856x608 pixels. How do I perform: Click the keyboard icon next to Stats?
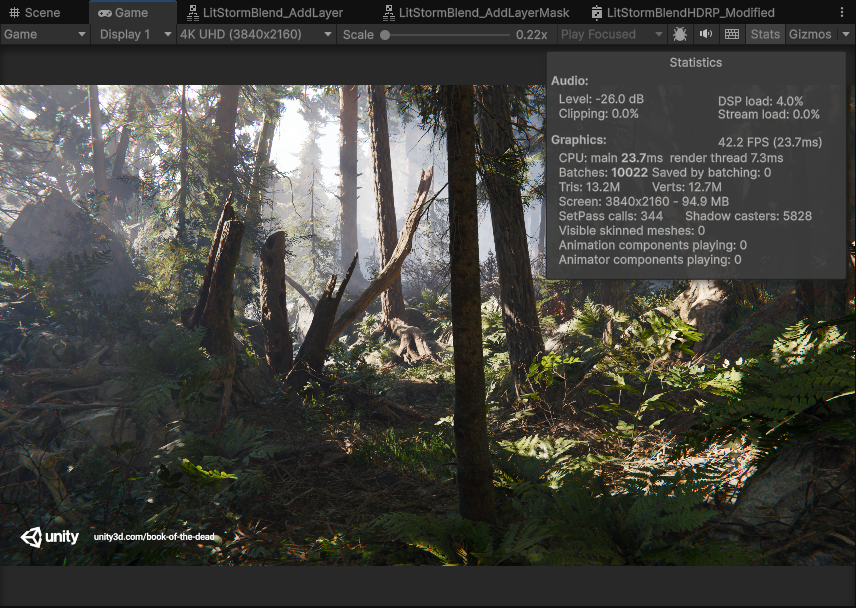tap(733, 34)
